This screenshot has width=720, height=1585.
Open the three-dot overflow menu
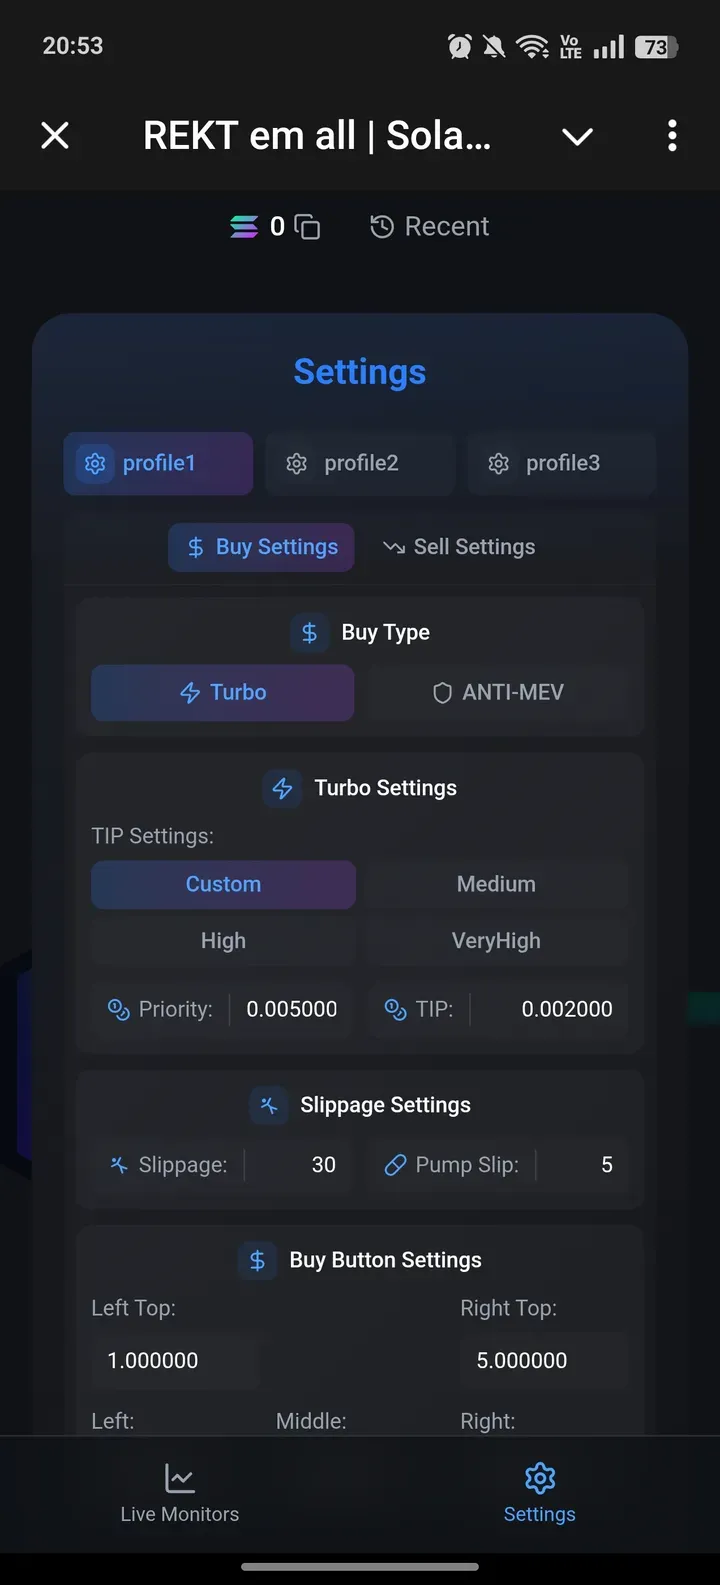pyautogui.click(x=671, y=135)
